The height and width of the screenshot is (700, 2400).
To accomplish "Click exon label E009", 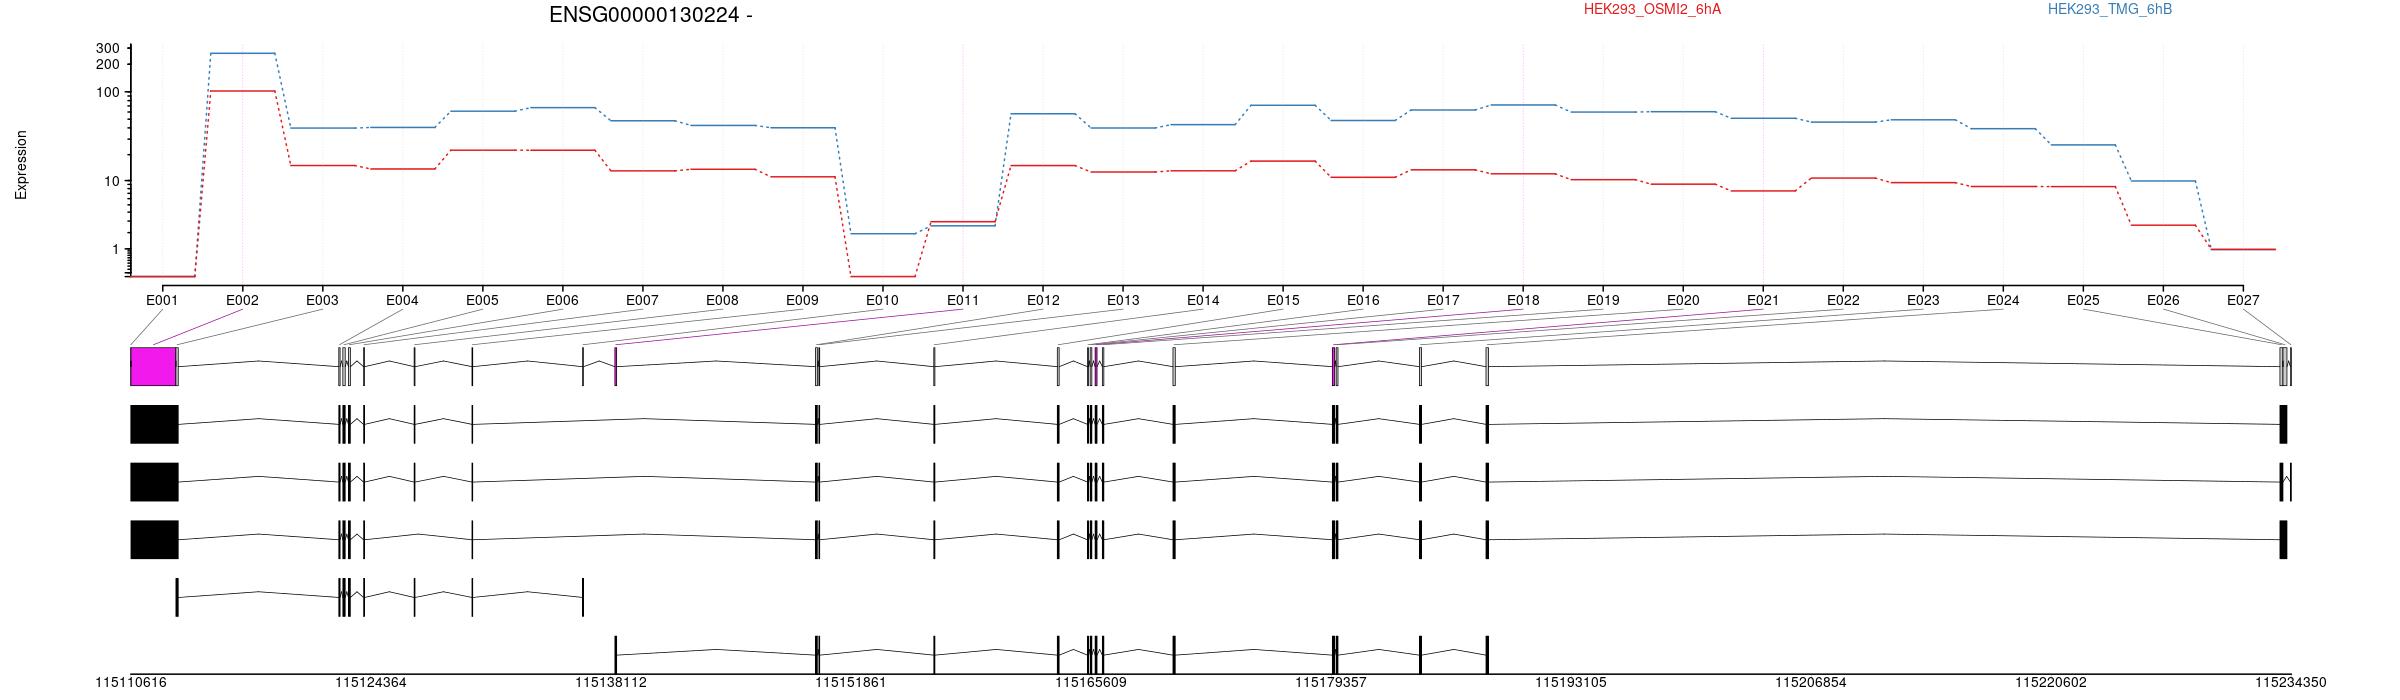I will point(802,300).
